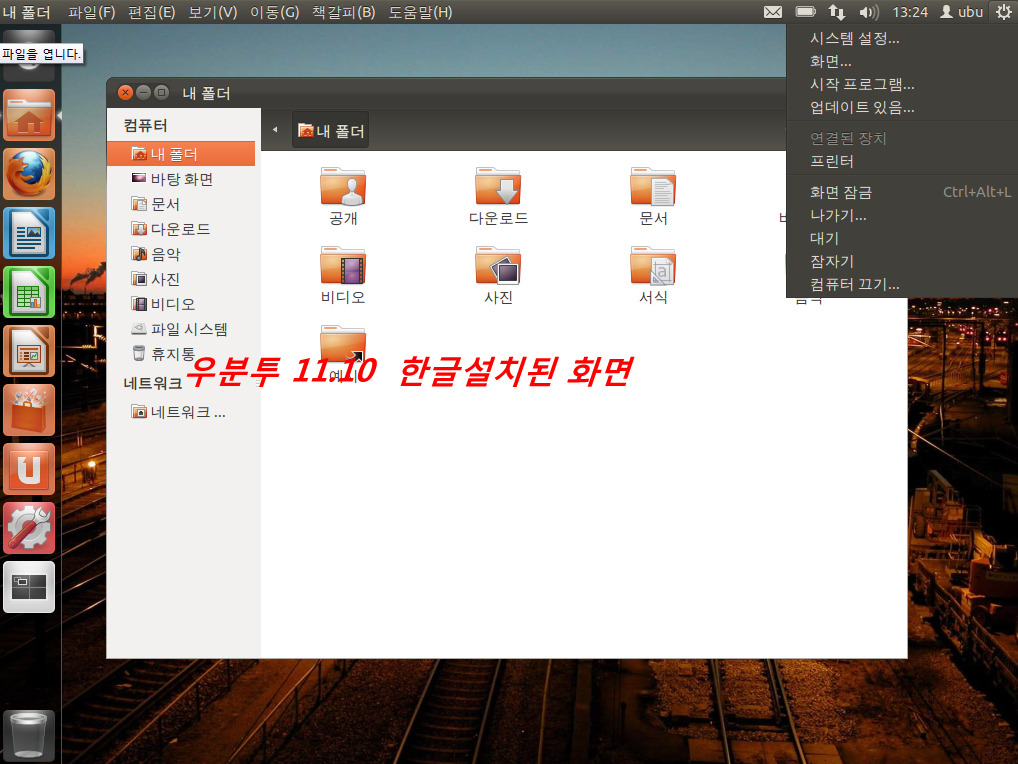Open Ubuntu One launcher icon

(29, 469)
